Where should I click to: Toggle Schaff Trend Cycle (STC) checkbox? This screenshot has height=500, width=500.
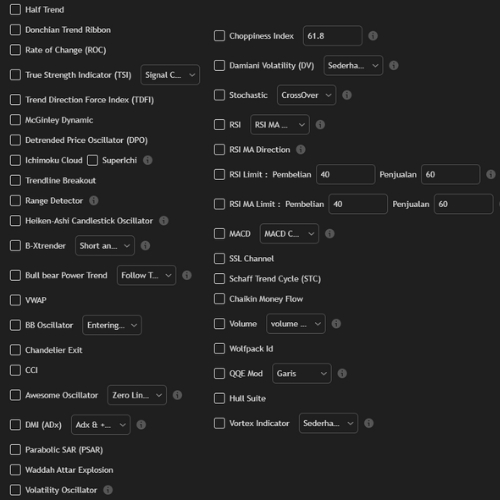219,279
